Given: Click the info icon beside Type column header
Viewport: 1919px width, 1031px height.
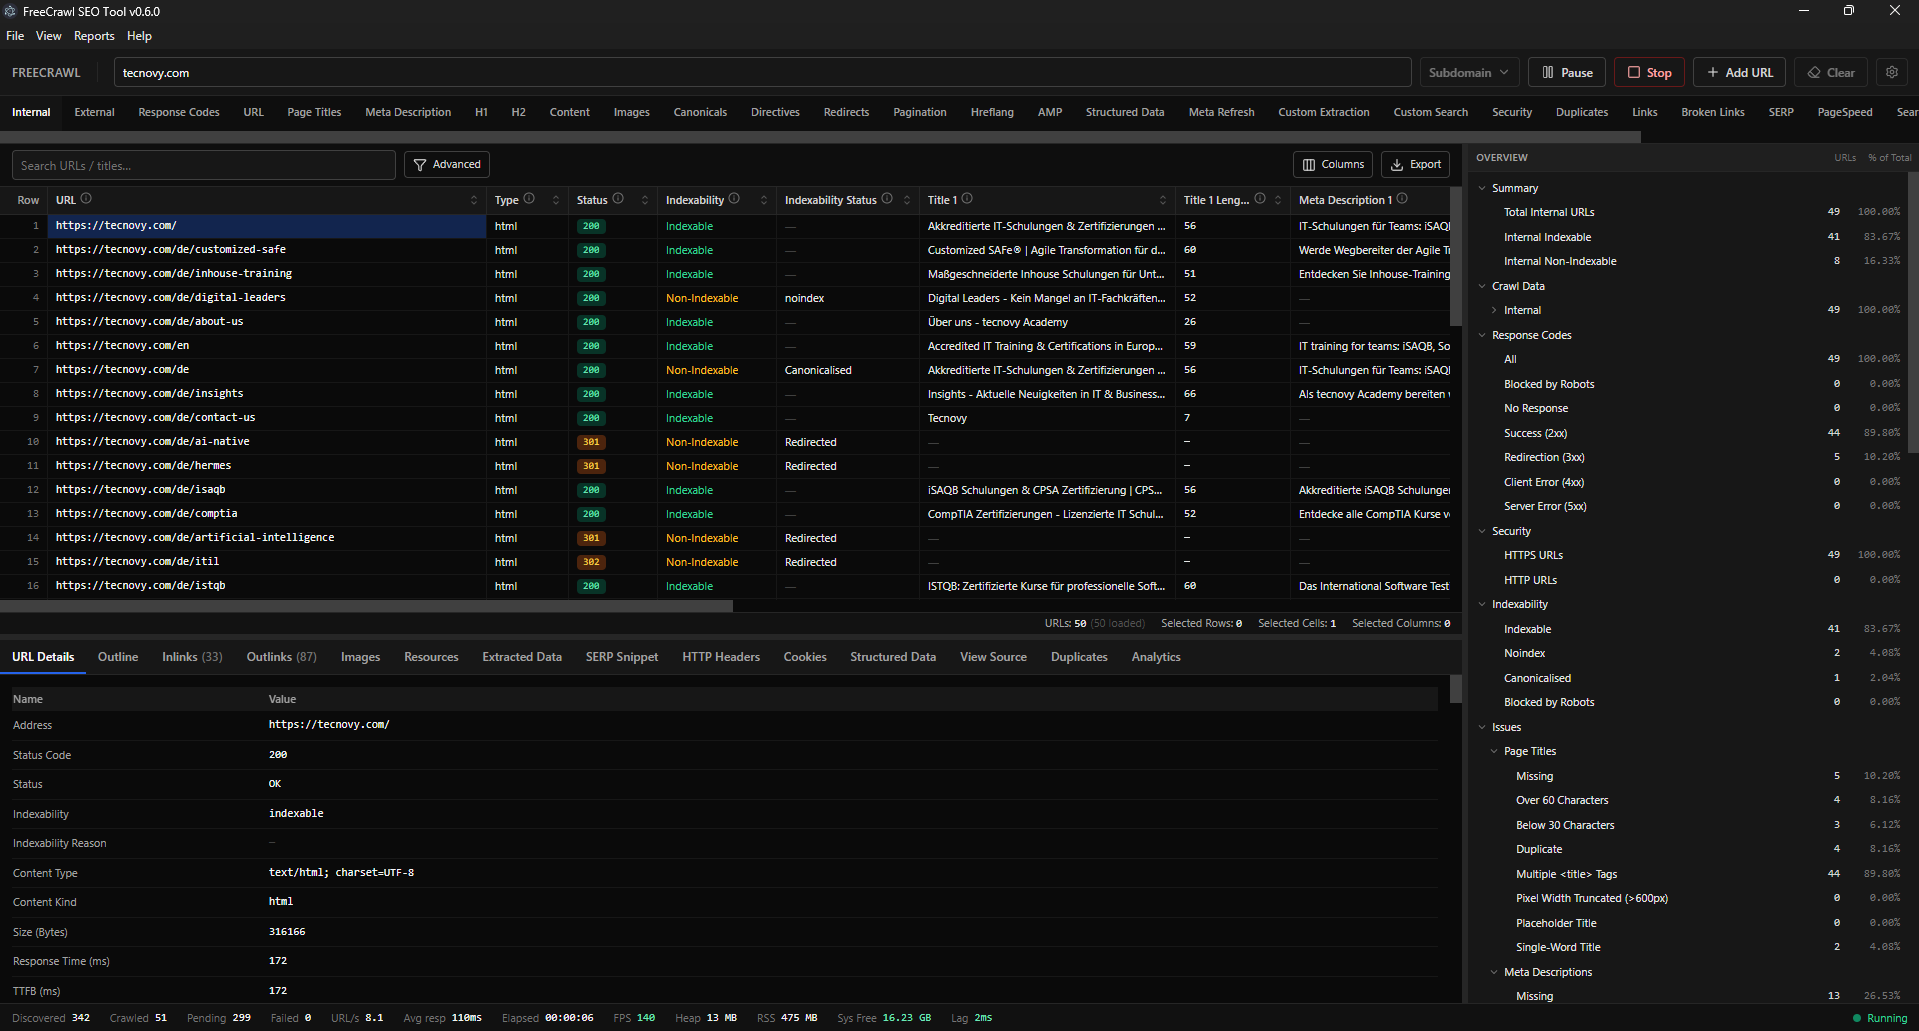Looking at the screenshot, I should click(529, 199).
